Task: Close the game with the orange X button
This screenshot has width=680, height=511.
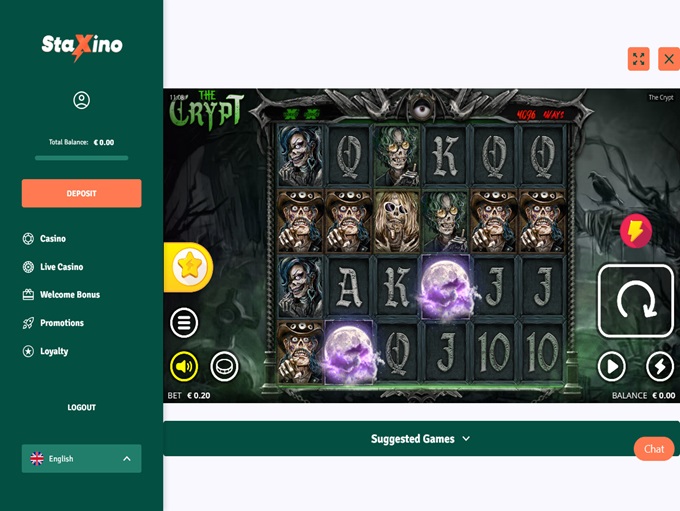Action: tap(669, 59)
